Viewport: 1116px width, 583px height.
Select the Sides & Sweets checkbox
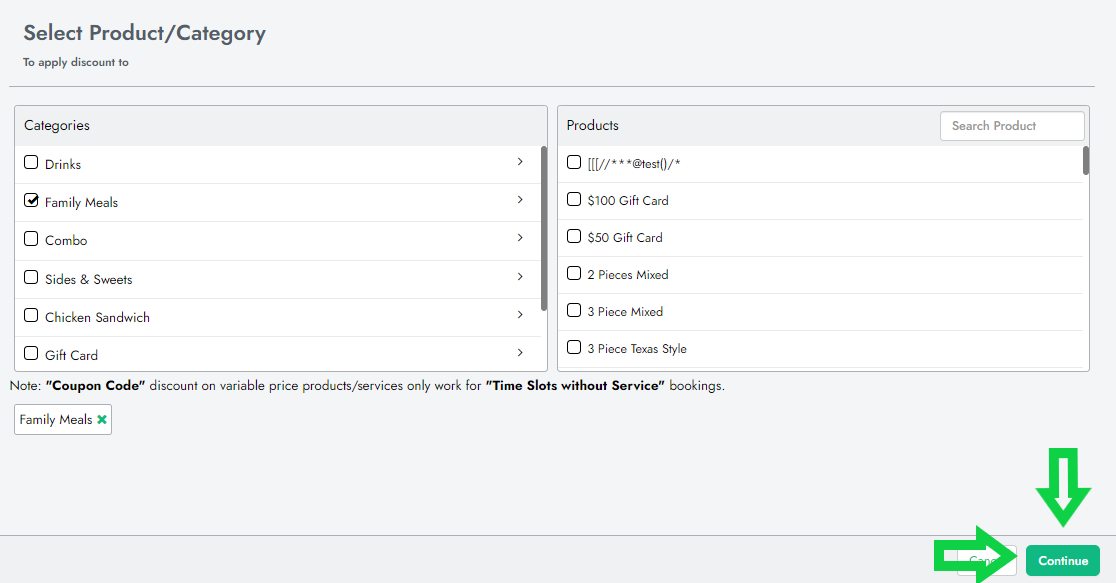pos(31,278)
